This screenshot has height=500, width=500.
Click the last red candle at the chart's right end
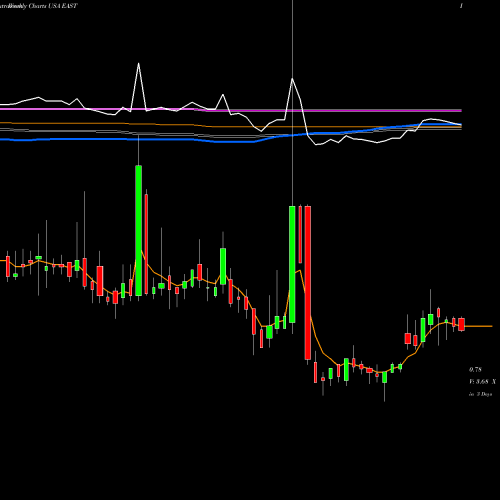[461, 324]
